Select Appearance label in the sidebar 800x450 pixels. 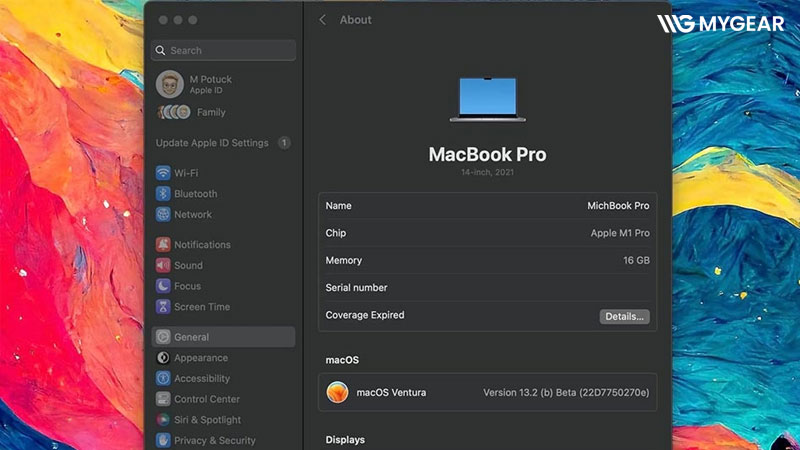pyautogui.click(x=201, y=358)
